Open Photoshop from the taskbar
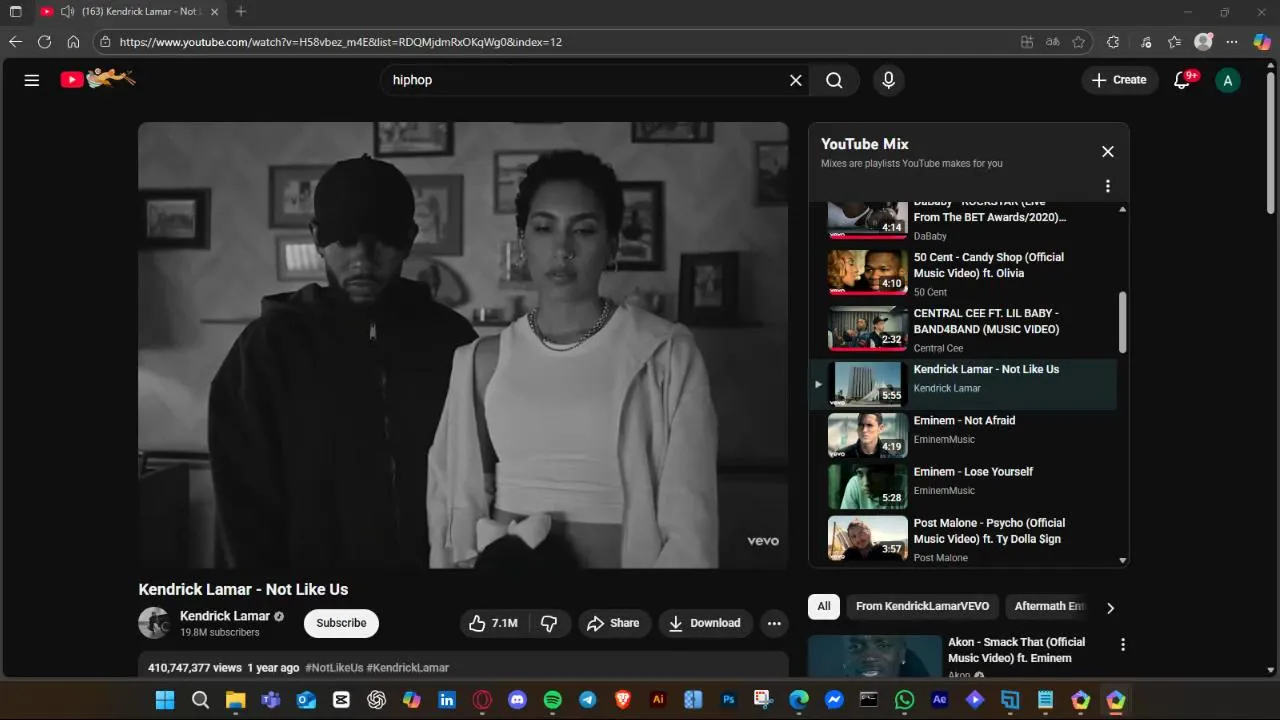Viewport: 1280px width, 720px height. point(729,700)
